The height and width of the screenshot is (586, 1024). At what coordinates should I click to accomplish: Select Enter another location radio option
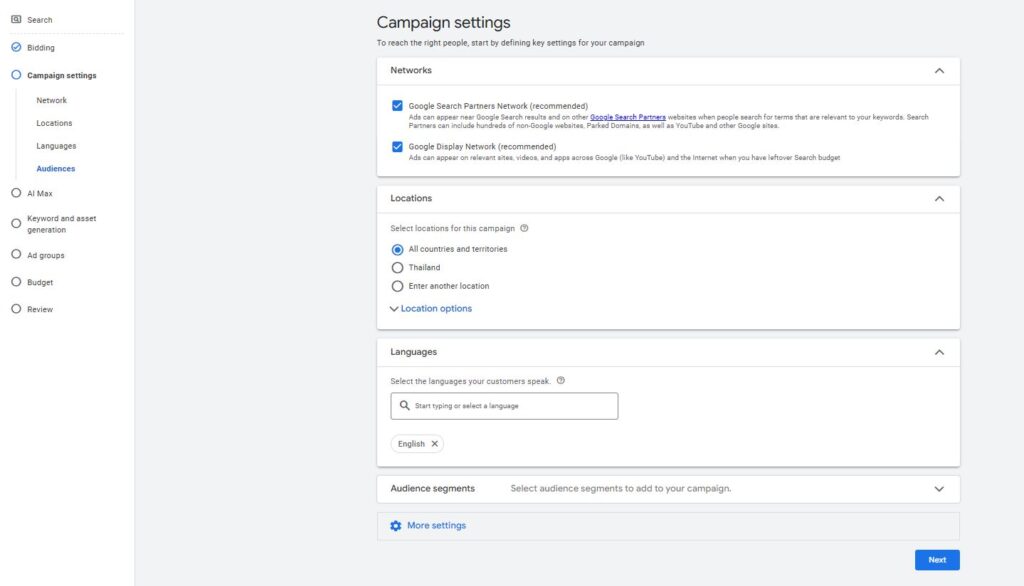tap(398, 286)
